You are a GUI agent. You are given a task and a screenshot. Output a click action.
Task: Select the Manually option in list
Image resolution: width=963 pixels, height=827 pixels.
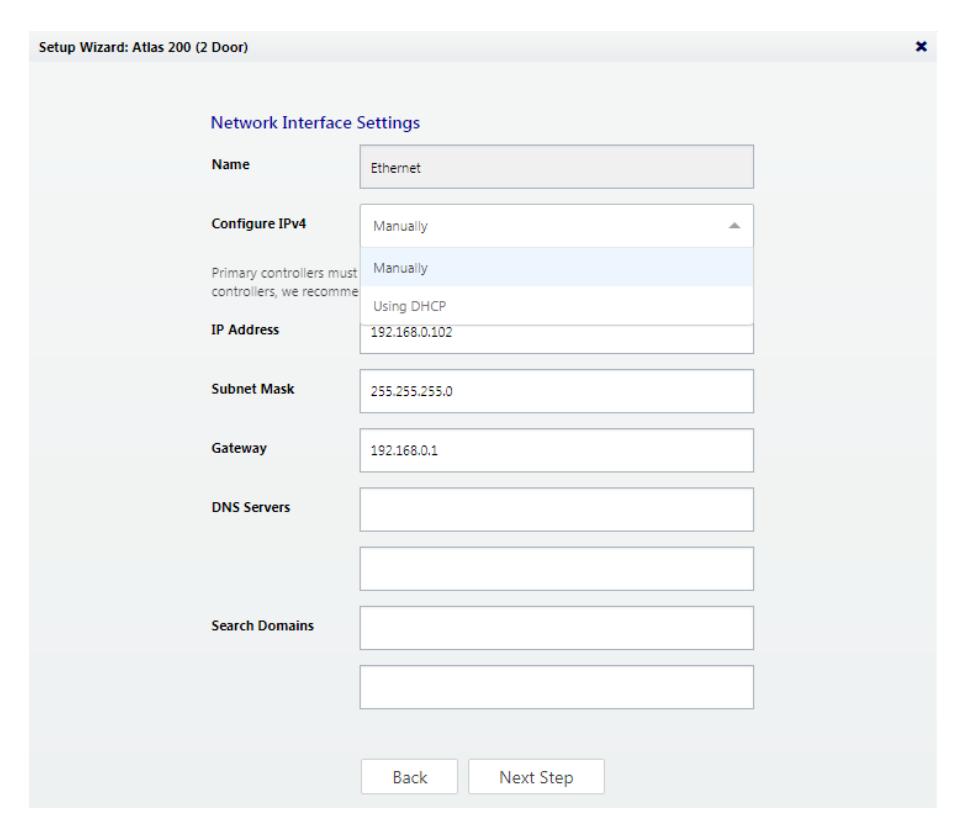tap(556, 268)
